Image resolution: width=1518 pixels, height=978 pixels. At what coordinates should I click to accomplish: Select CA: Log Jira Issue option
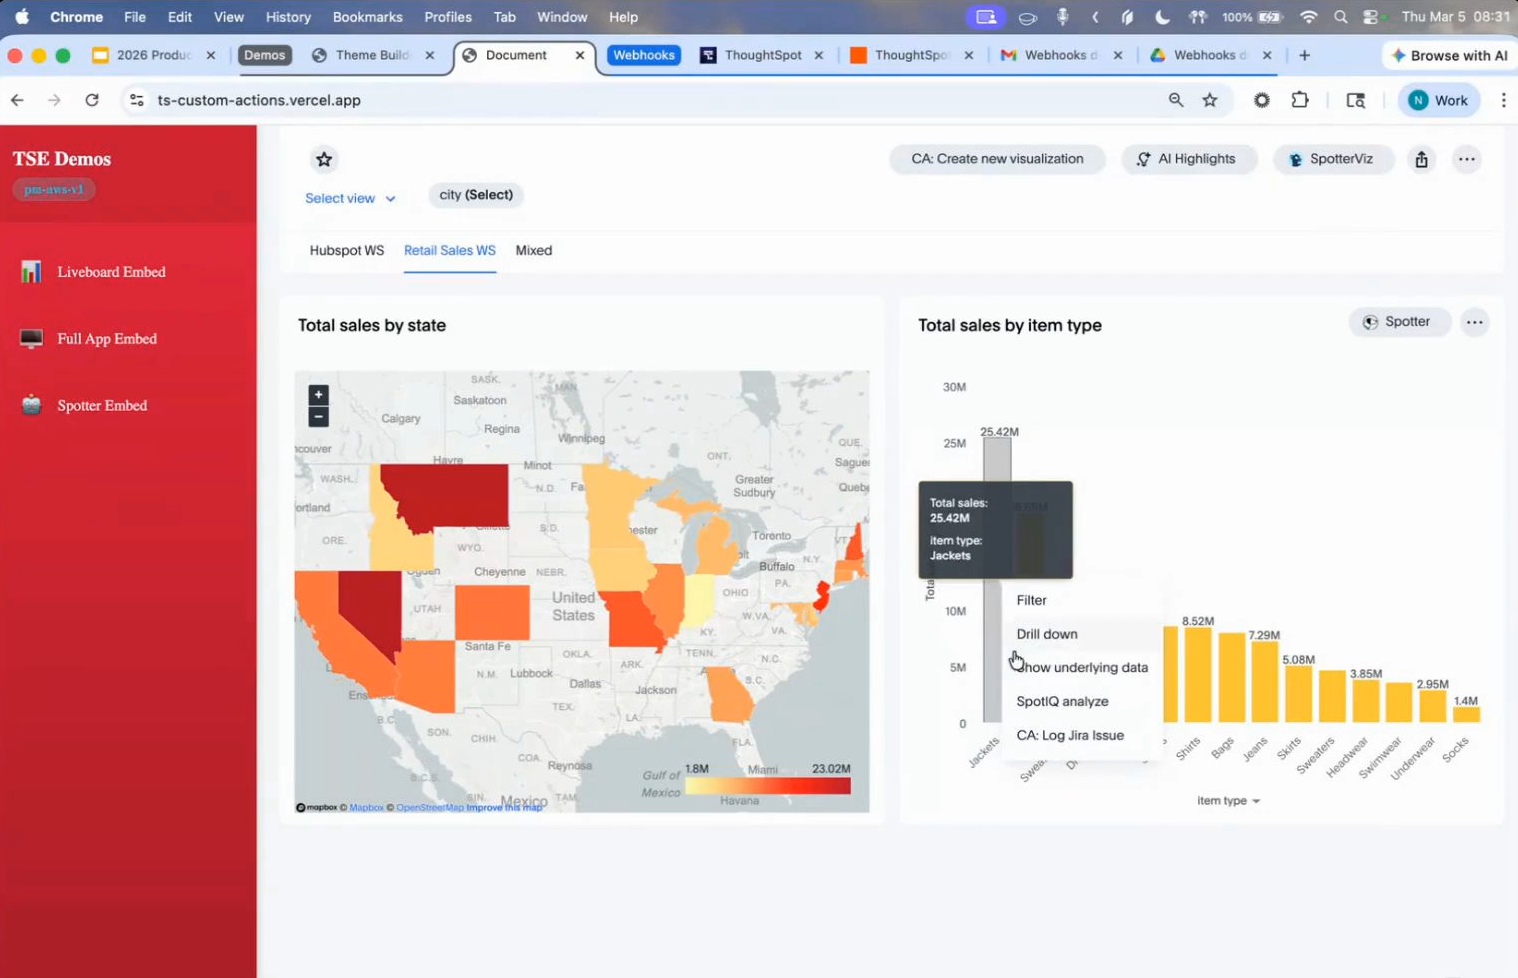(x=1069, y=735)
